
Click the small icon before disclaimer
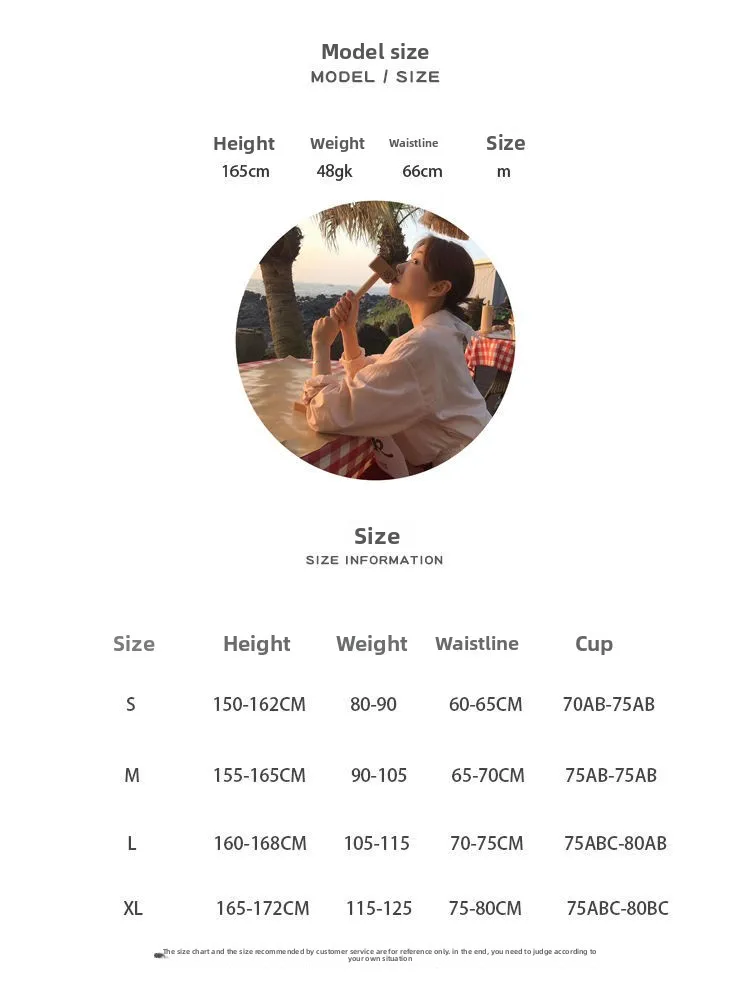[159, 955]
